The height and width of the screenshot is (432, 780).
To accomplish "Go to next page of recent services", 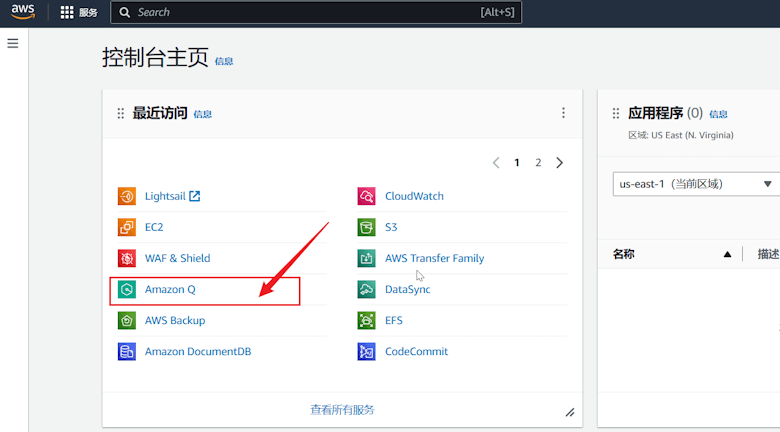I will [x=560, y=163].
